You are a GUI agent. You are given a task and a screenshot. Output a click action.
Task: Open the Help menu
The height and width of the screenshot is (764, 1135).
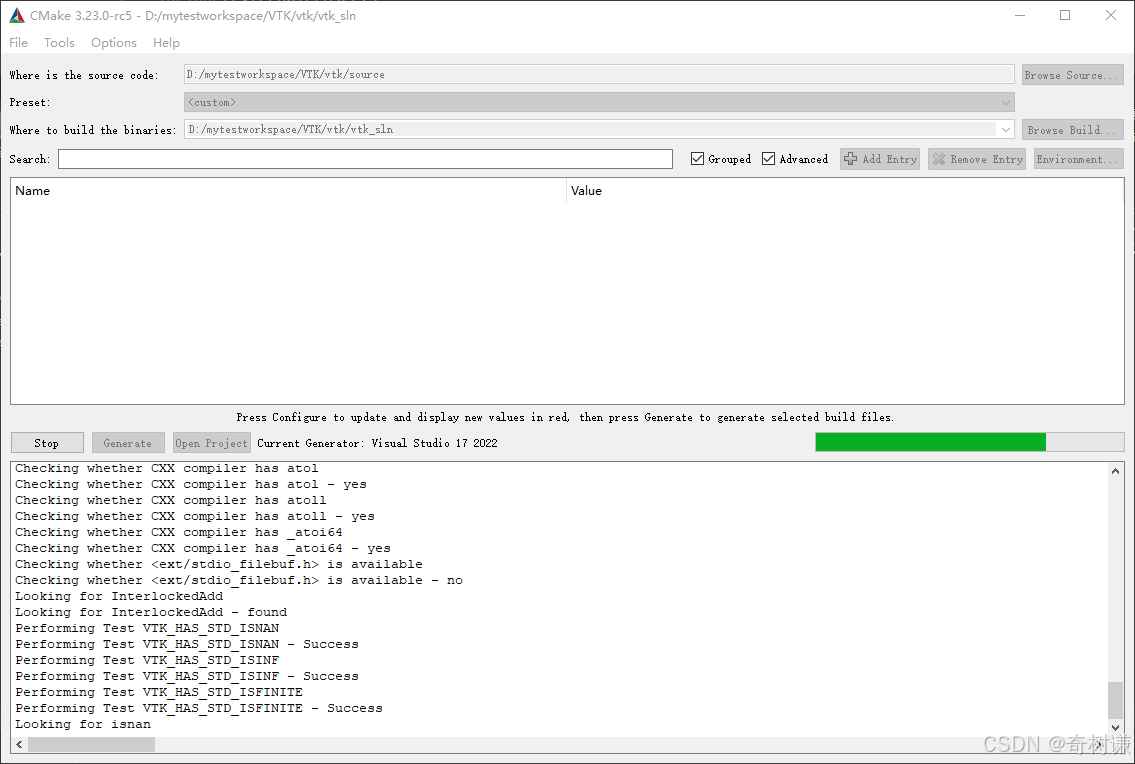(166, 43)
